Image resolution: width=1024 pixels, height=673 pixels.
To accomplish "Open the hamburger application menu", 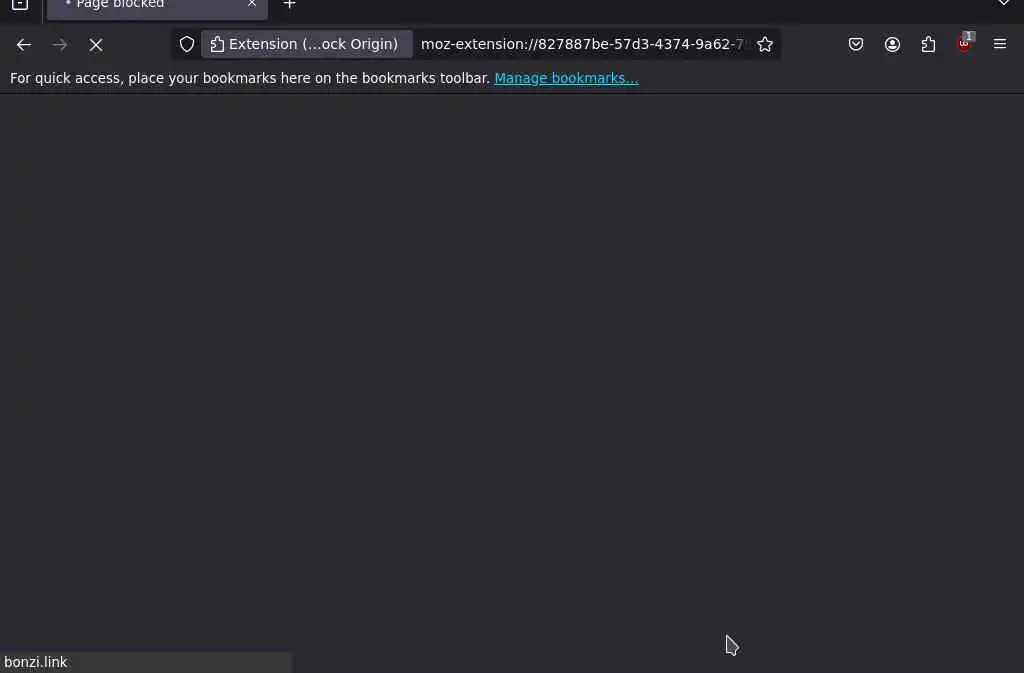I will coord(1000,44).
